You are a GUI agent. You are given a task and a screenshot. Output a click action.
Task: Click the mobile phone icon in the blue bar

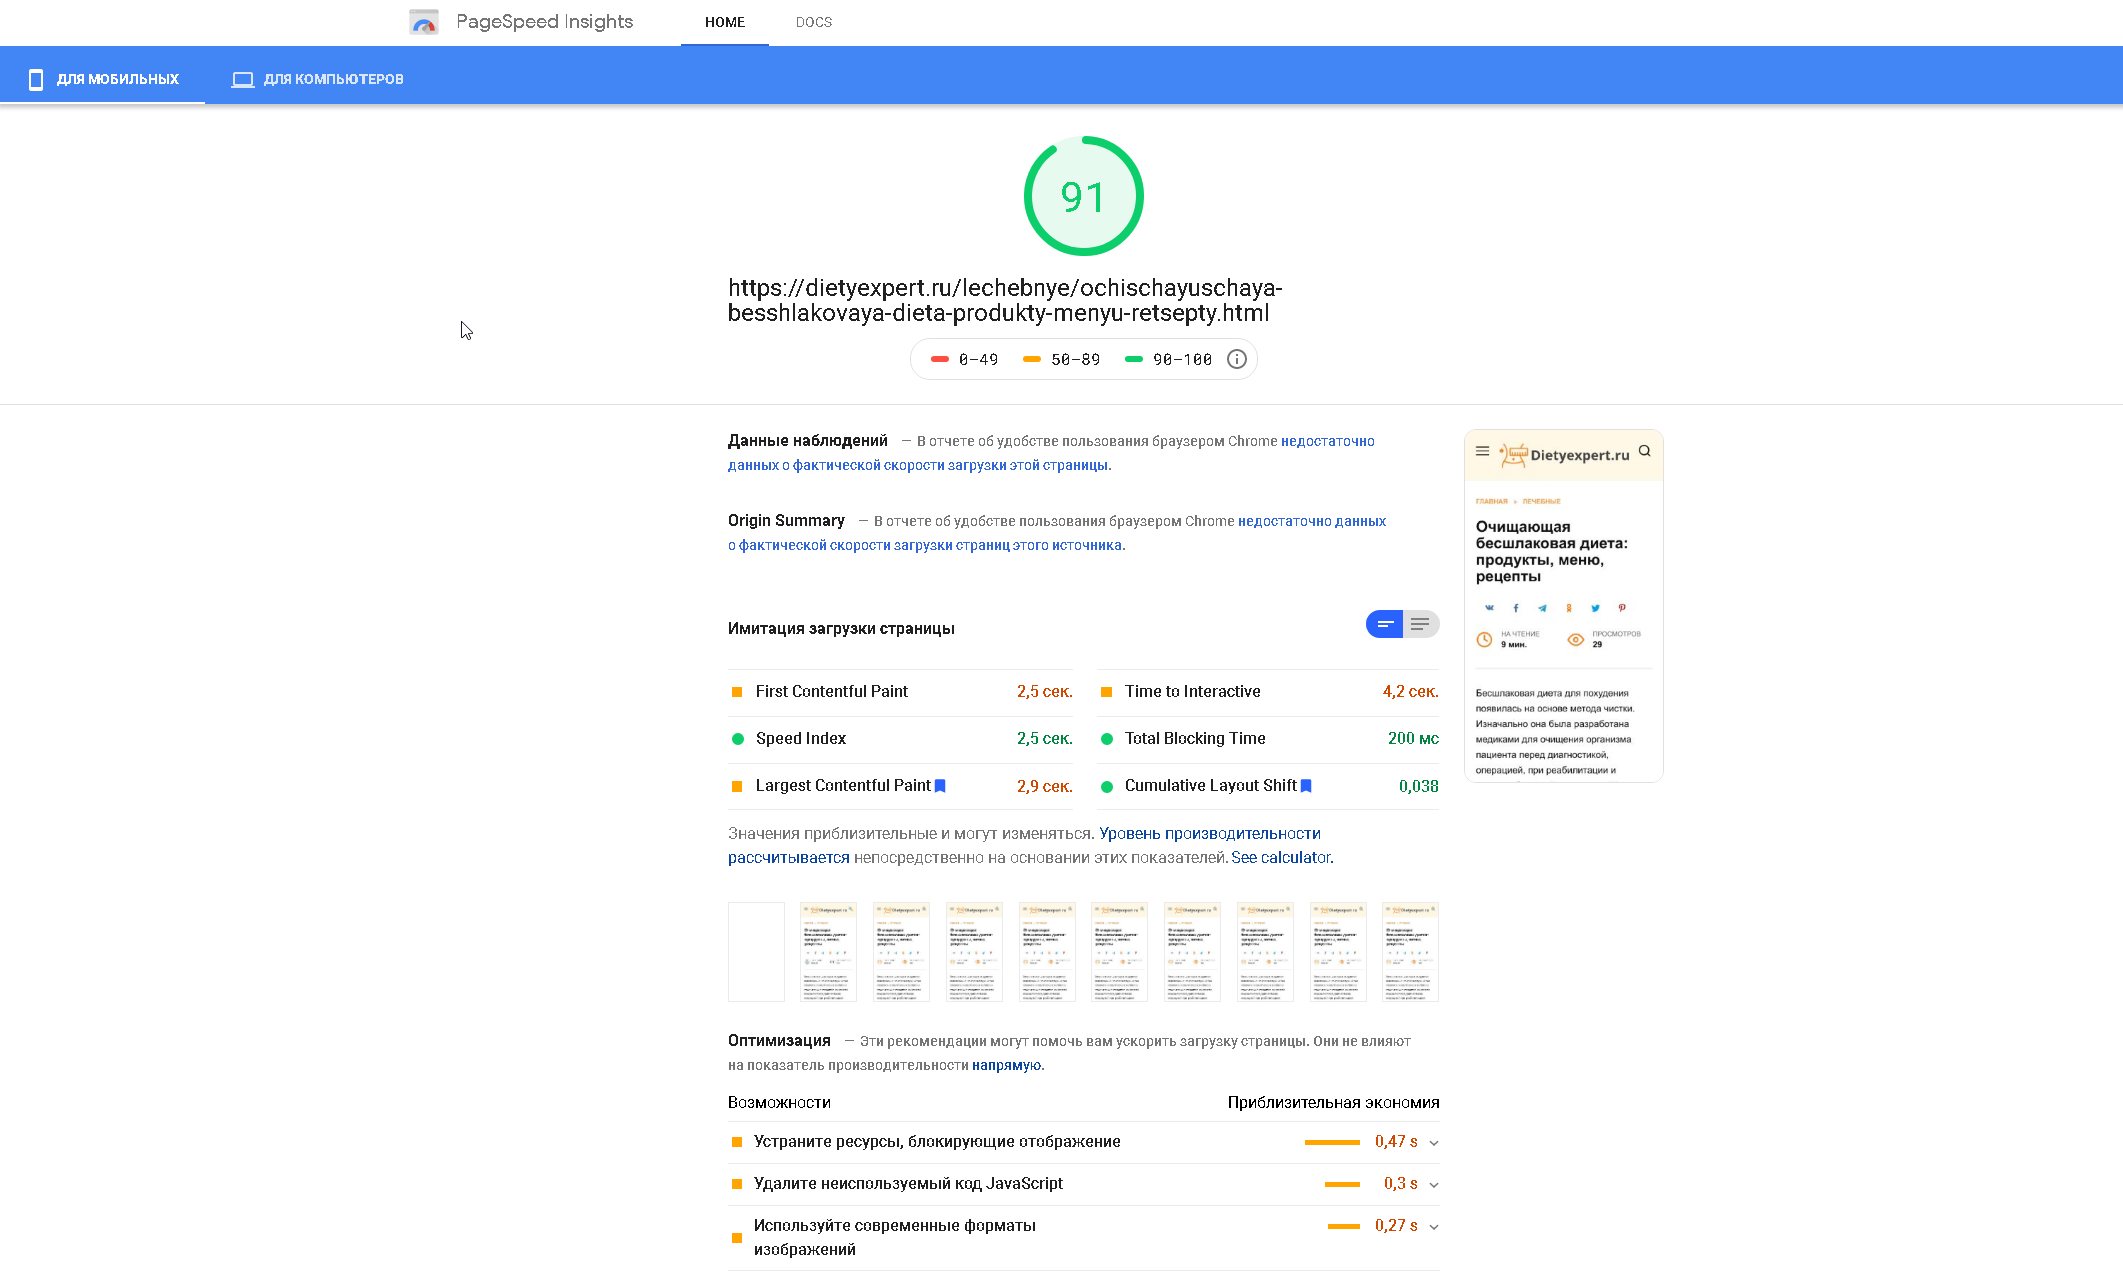[36, 79]
